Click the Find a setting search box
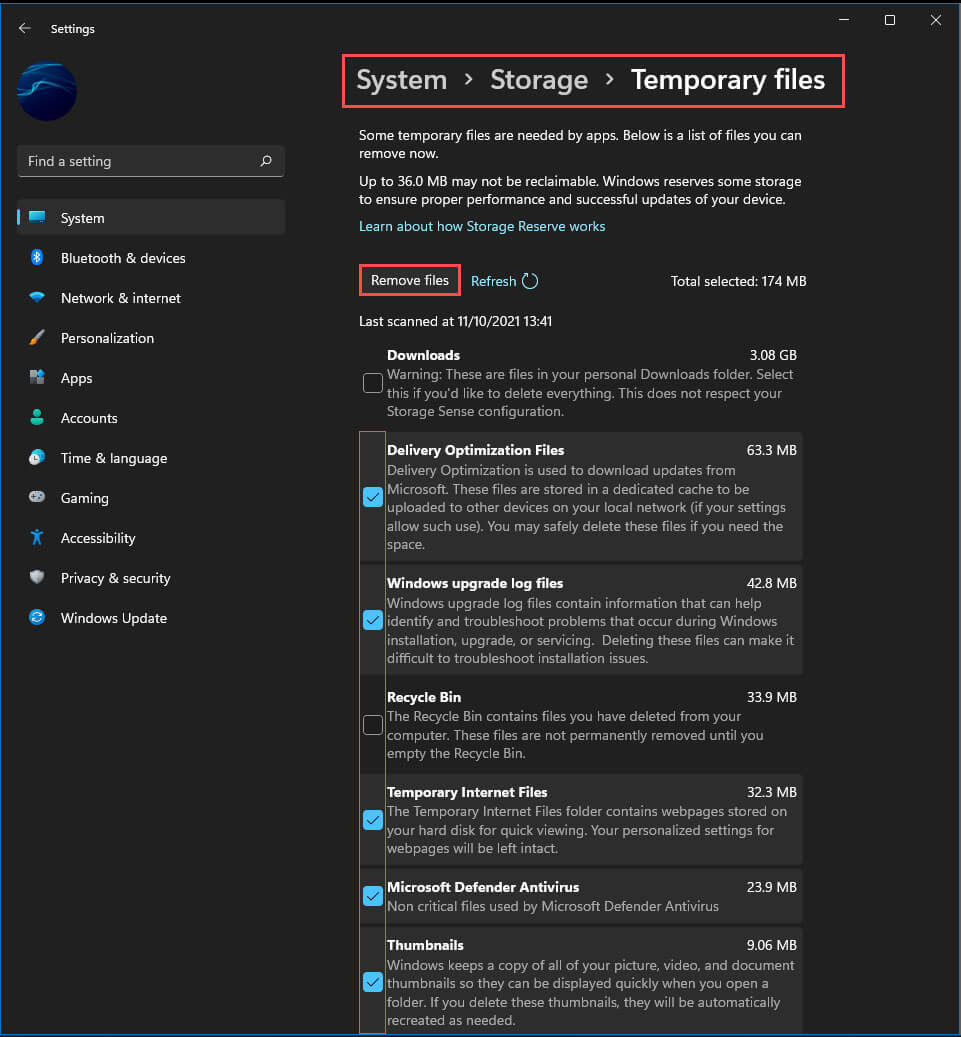 [x=151, y=161]
